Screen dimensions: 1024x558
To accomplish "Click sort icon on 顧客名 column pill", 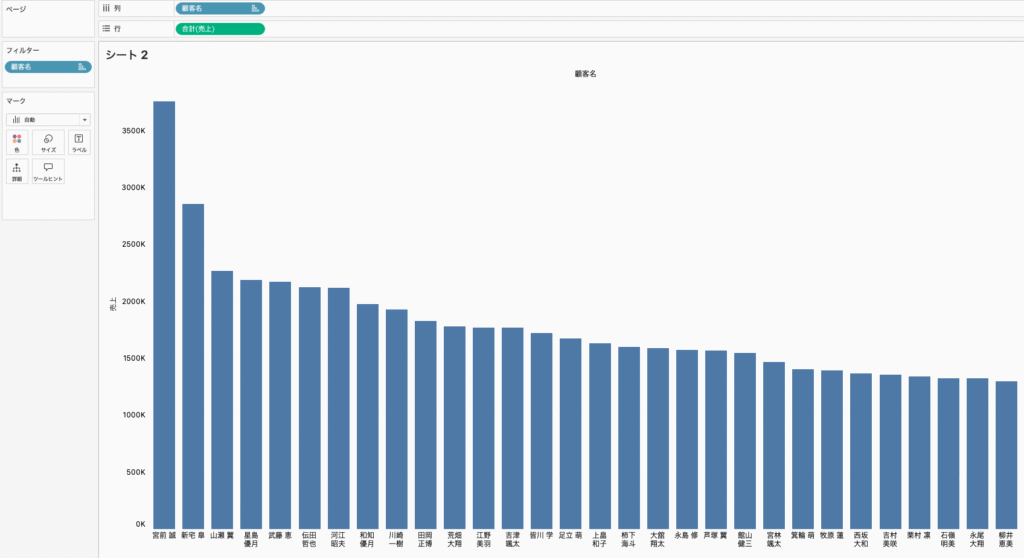I will pos(255,8).
